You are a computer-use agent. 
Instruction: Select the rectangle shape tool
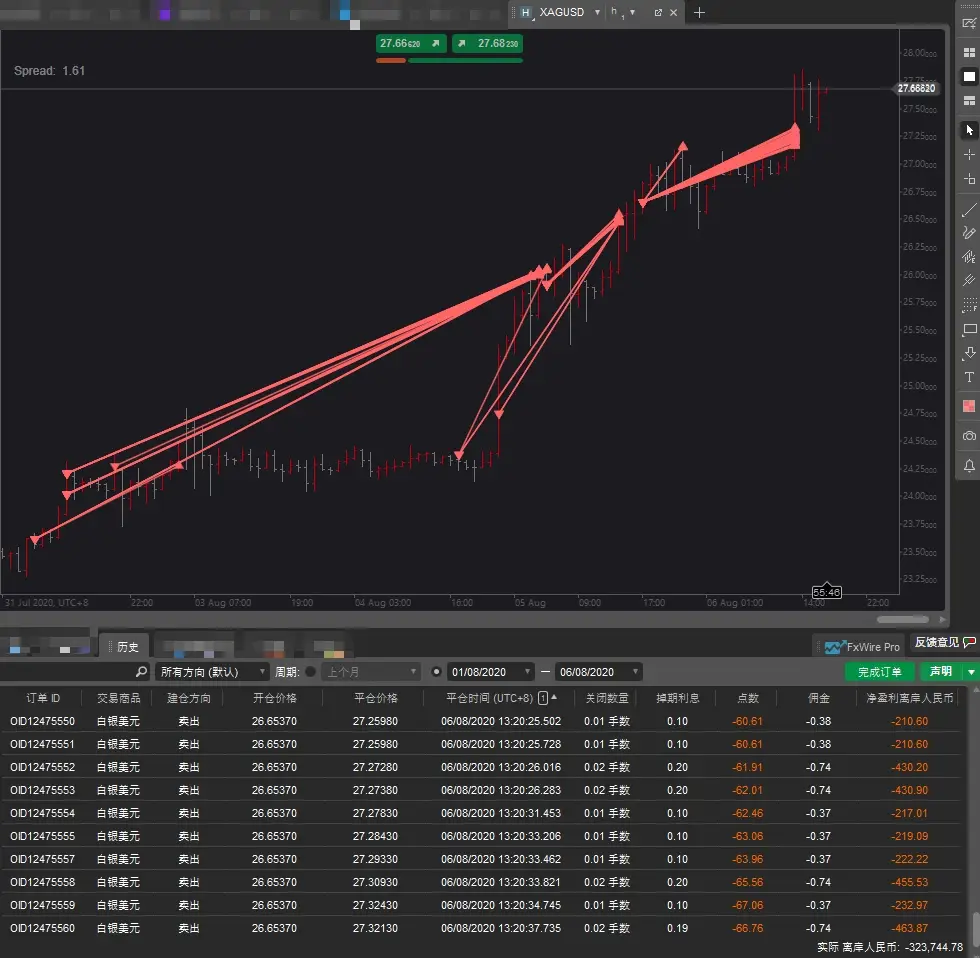(969, 329)
